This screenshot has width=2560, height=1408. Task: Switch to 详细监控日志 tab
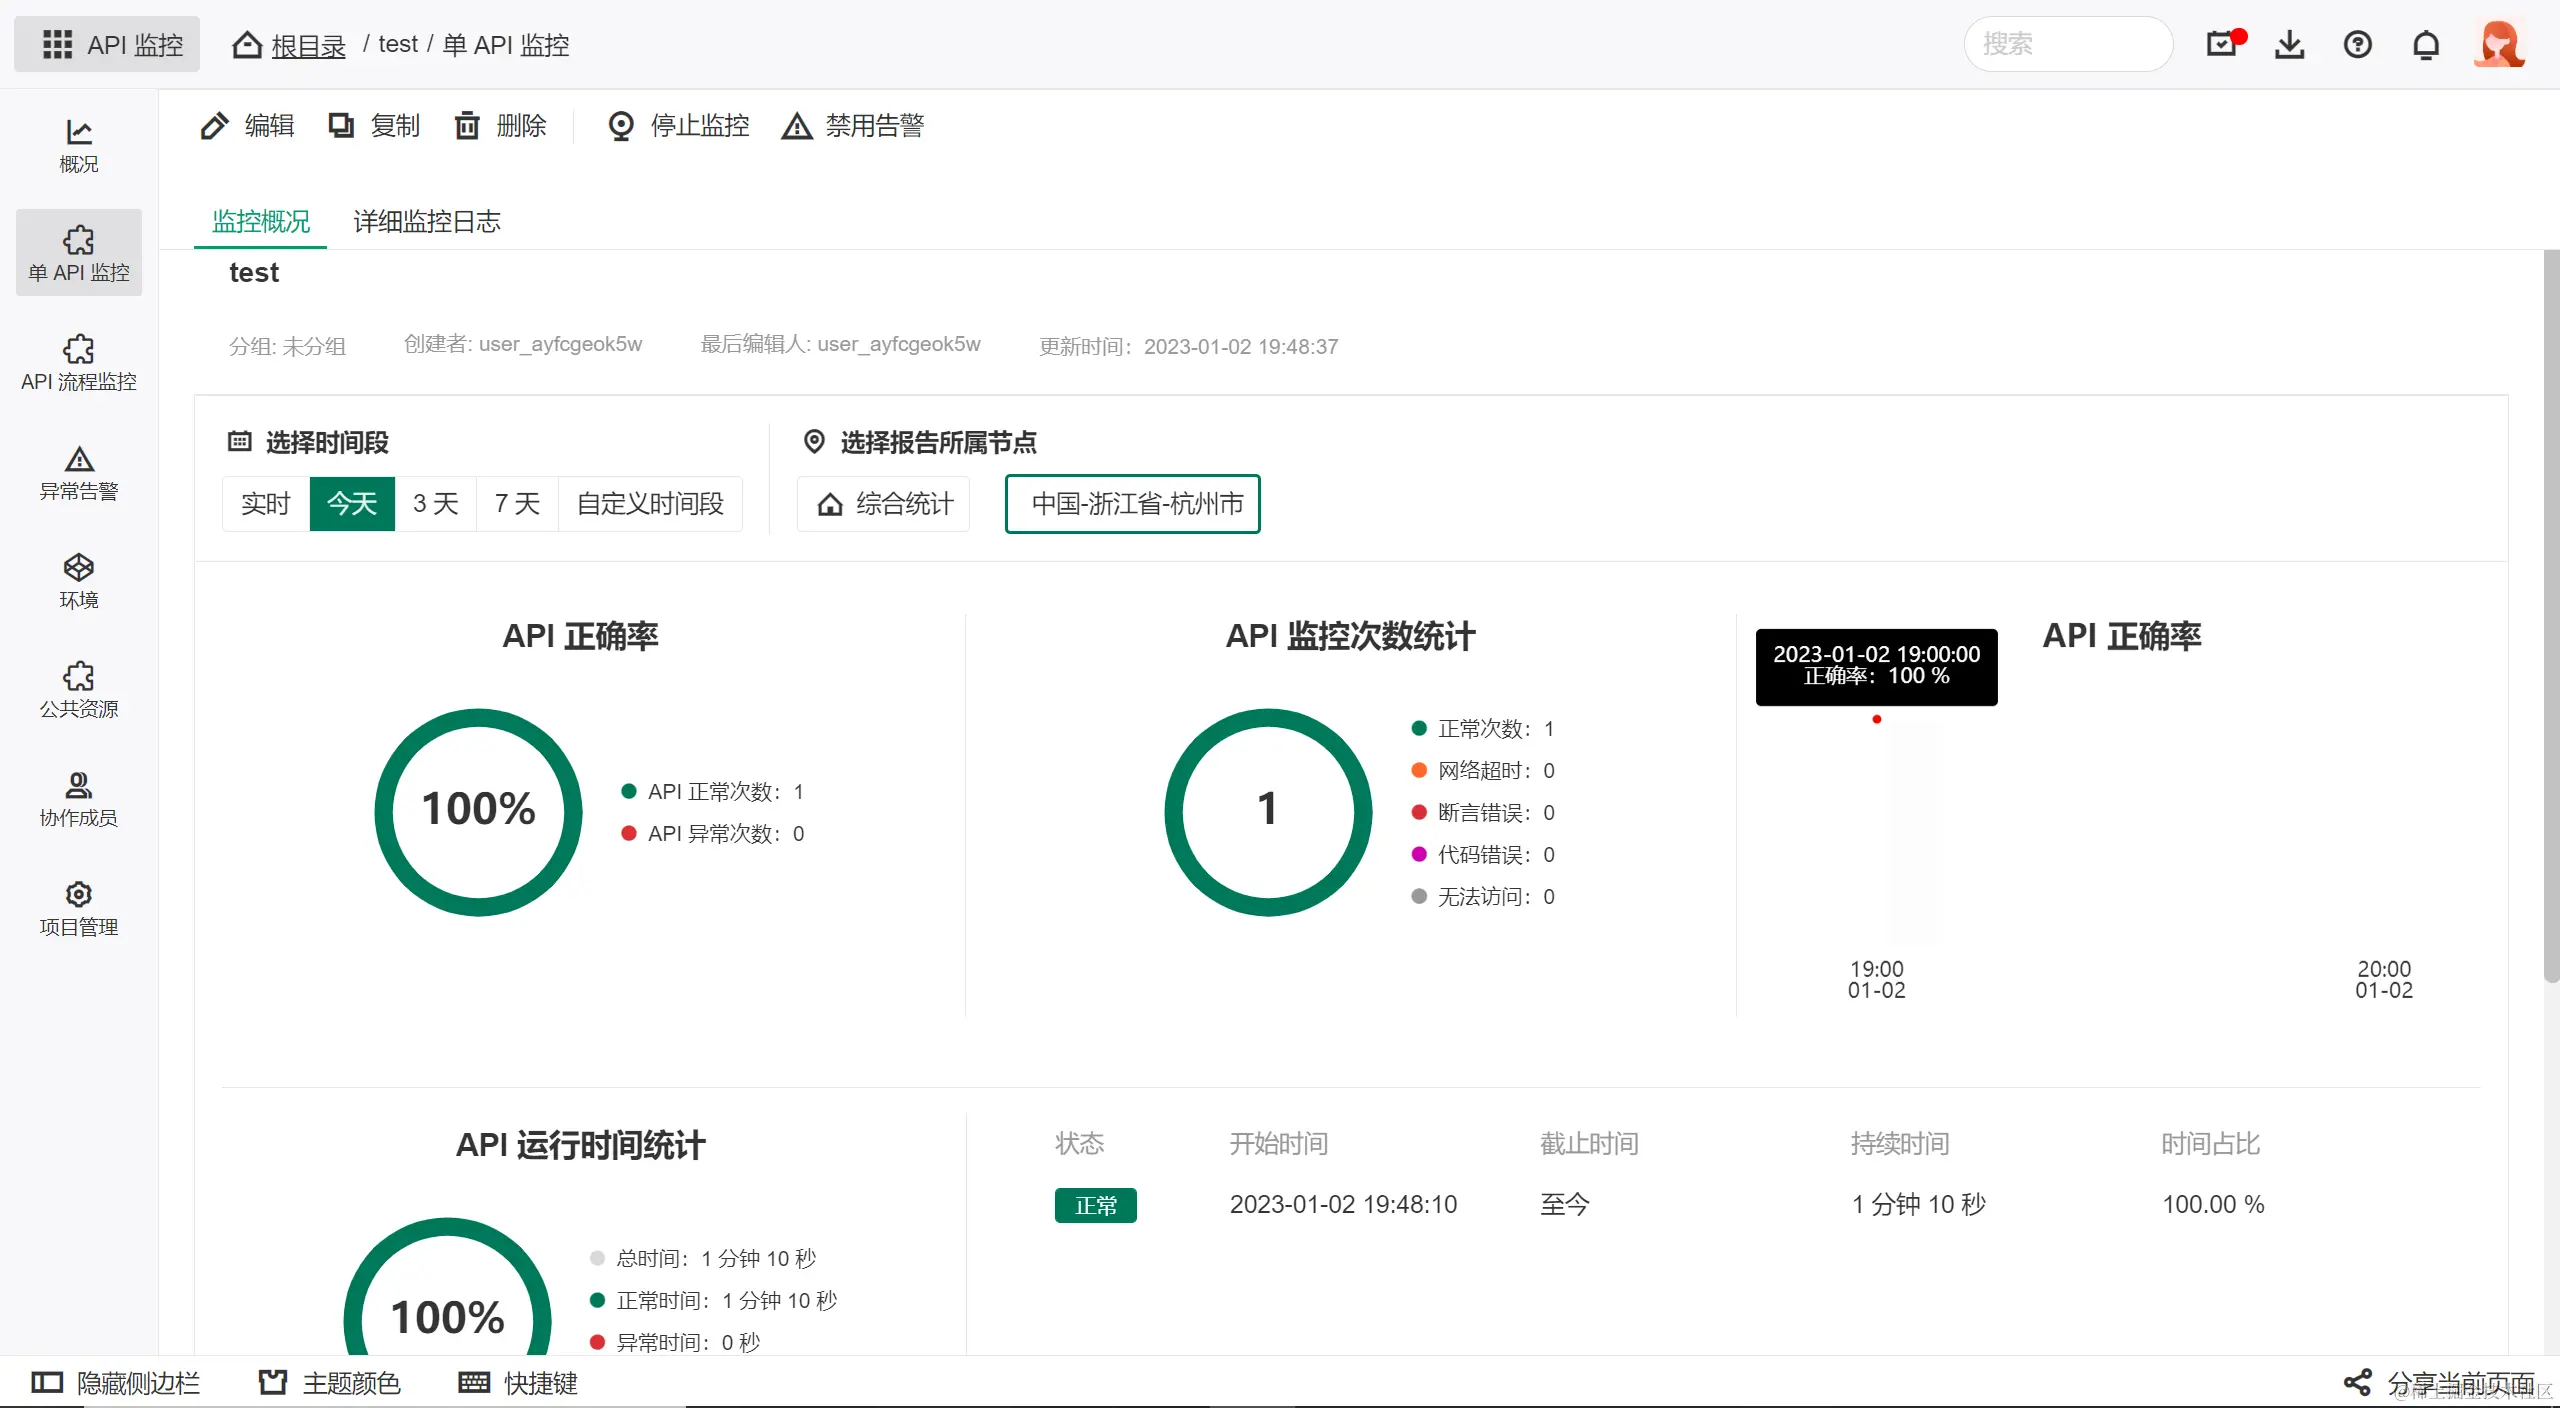click(427, 221)
